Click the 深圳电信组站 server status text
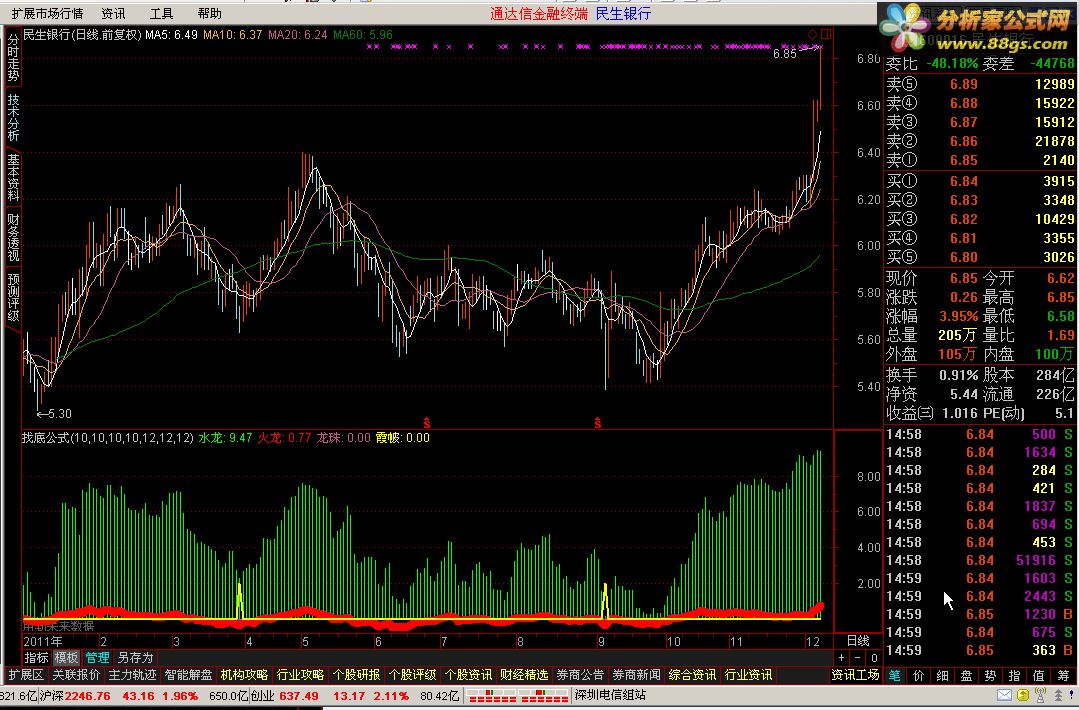Screen dimensions: 1079x710 pyautogui.click(x=610, y=696)
